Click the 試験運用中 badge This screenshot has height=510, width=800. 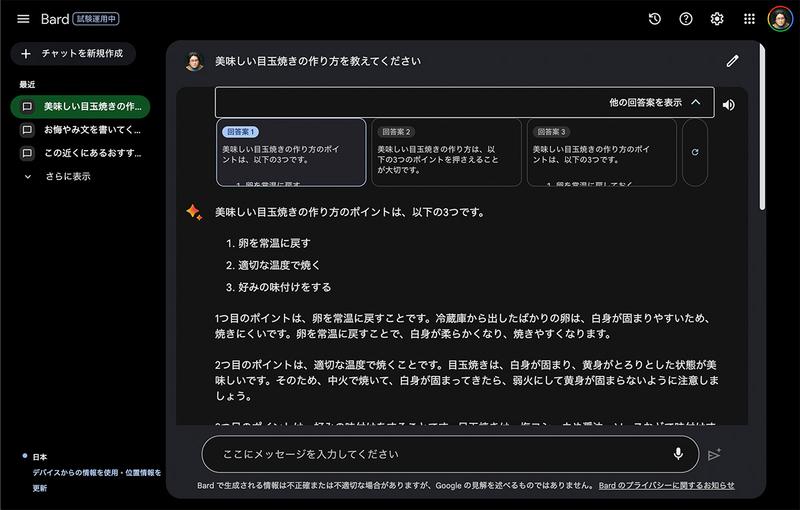(96, 19)
